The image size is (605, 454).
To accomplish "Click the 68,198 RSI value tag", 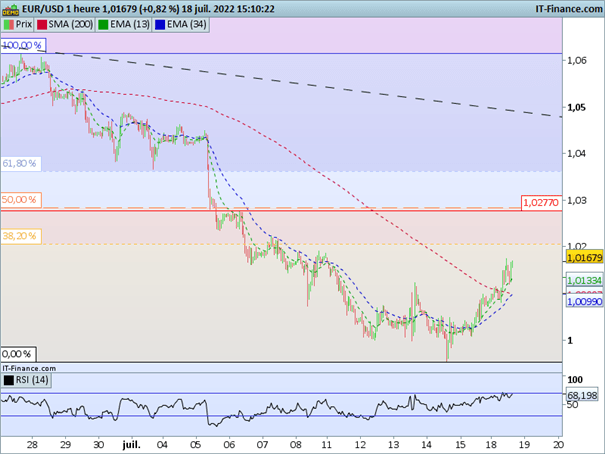I will (582, 395).
